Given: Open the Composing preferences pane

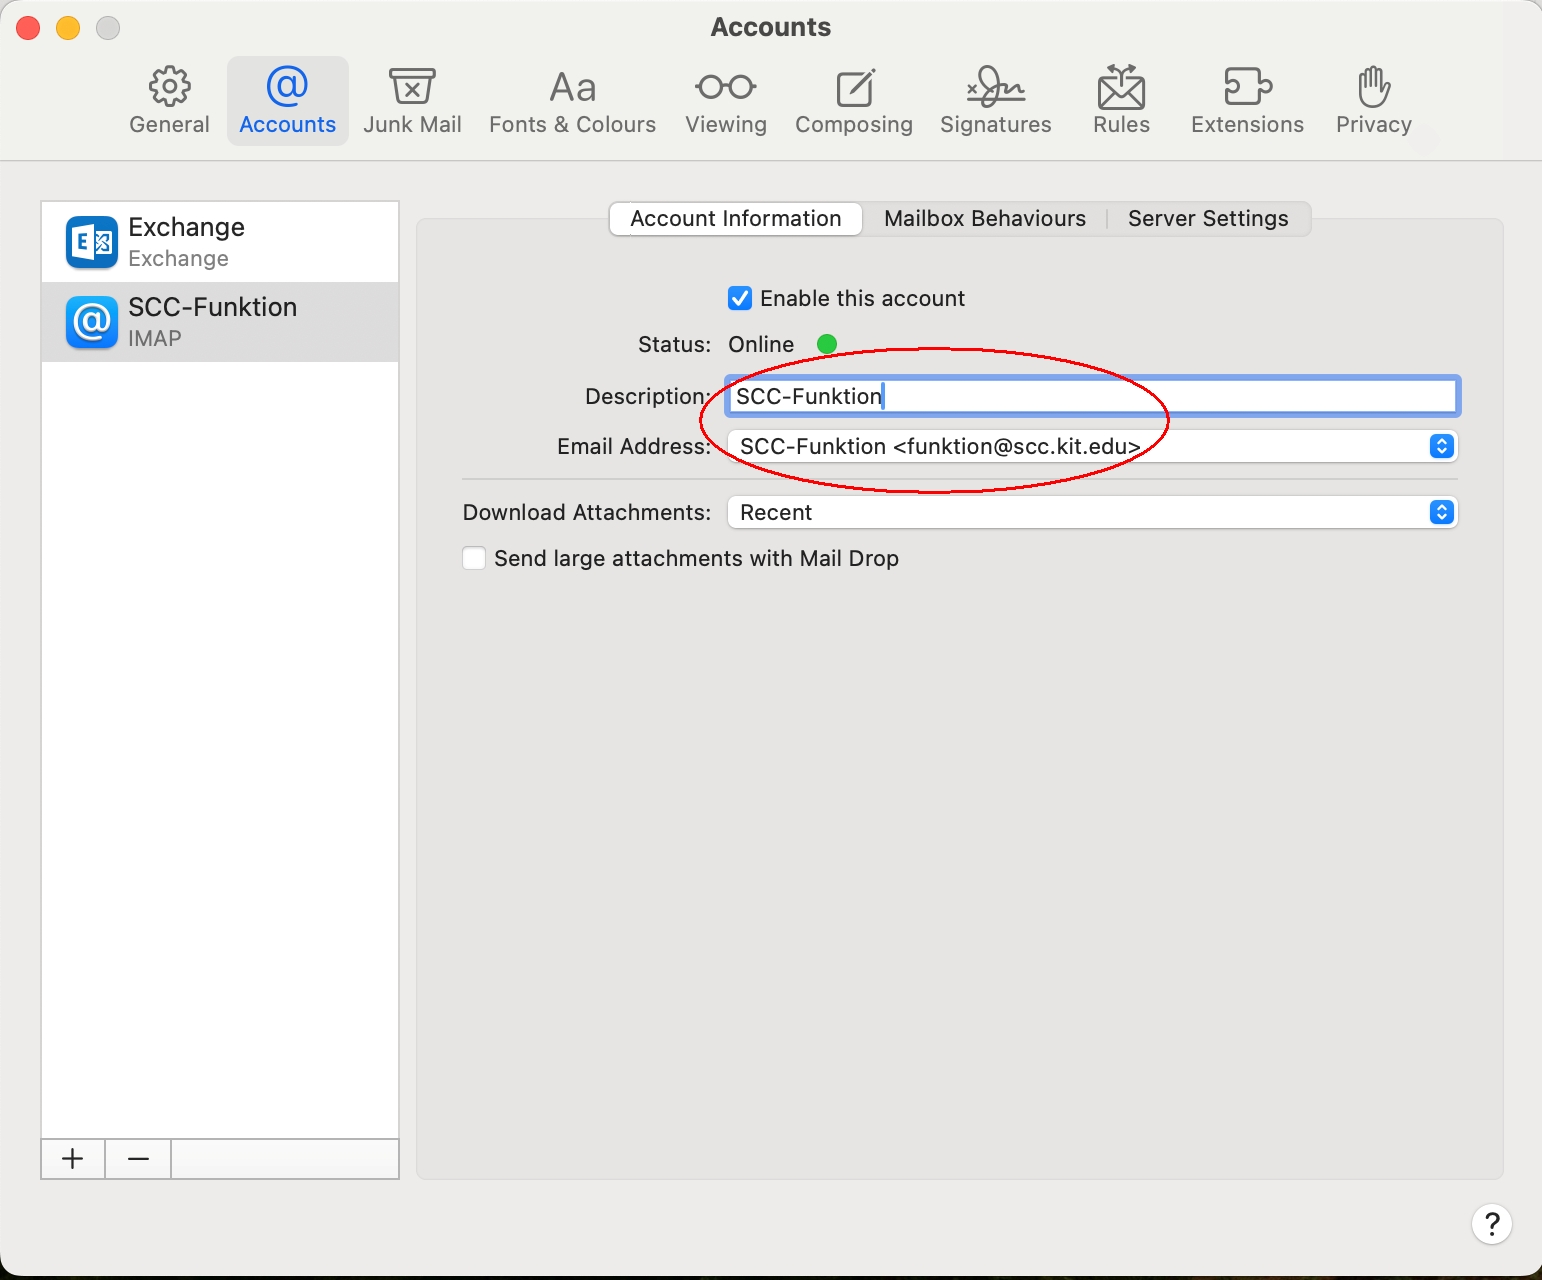Looking at the screenshot, I should [x=854, y=101].
